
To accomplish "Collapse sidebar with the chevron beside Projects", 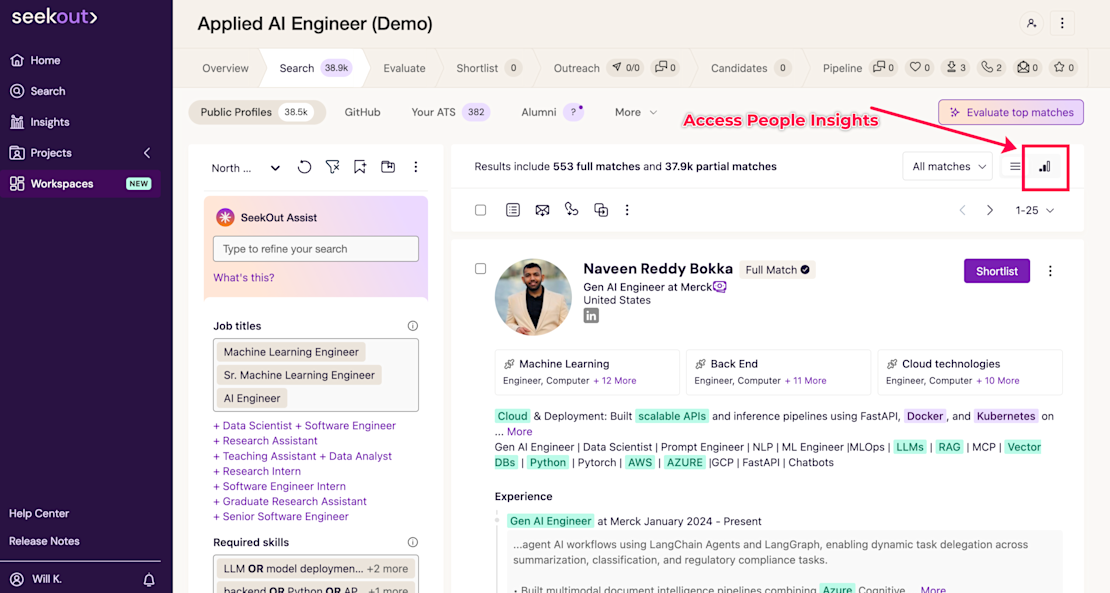I will (147, 153).
